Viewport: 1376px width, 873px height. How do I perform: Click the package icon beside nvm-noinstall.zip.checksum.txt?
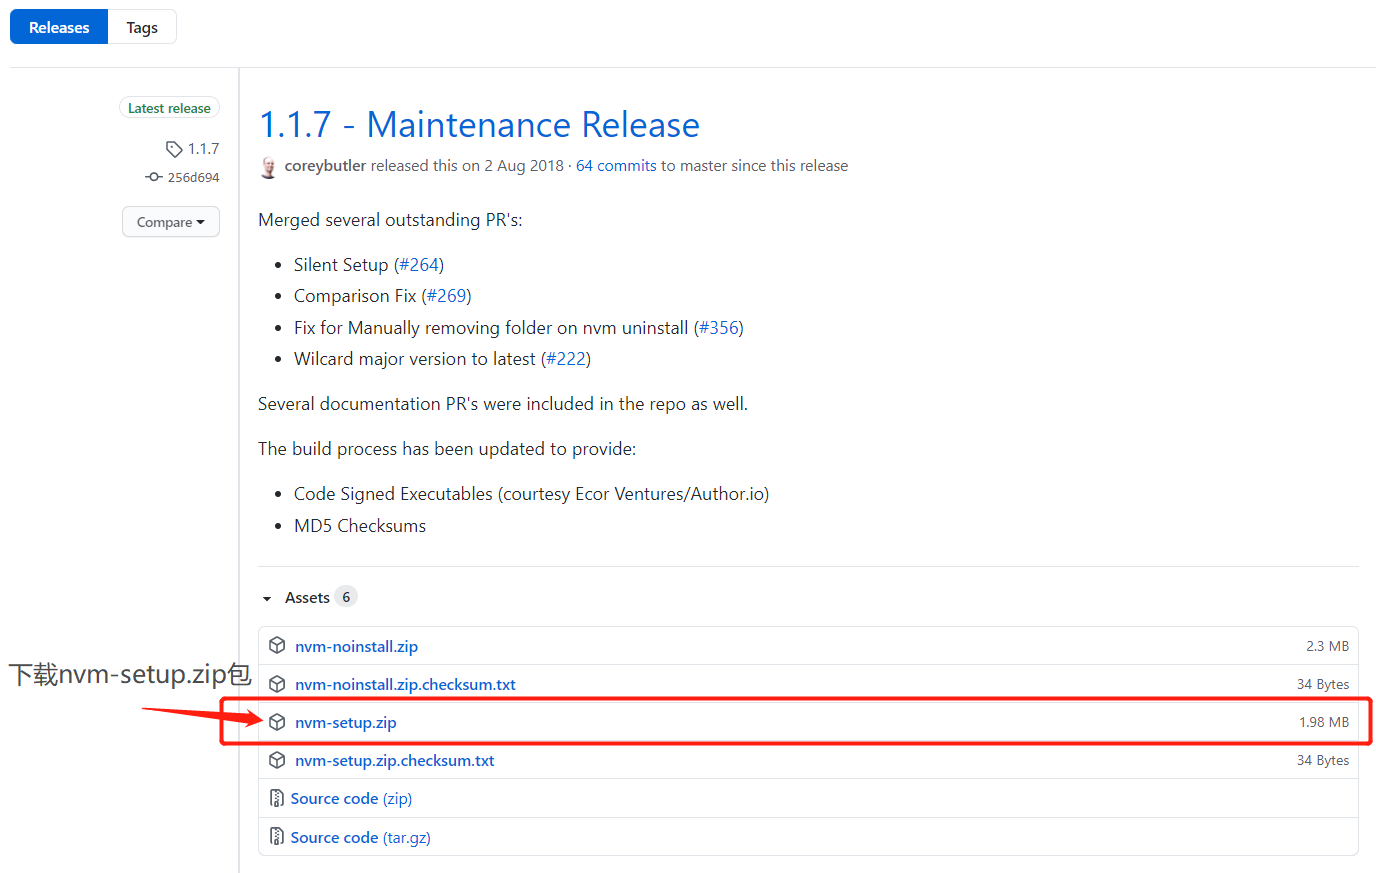277,684
